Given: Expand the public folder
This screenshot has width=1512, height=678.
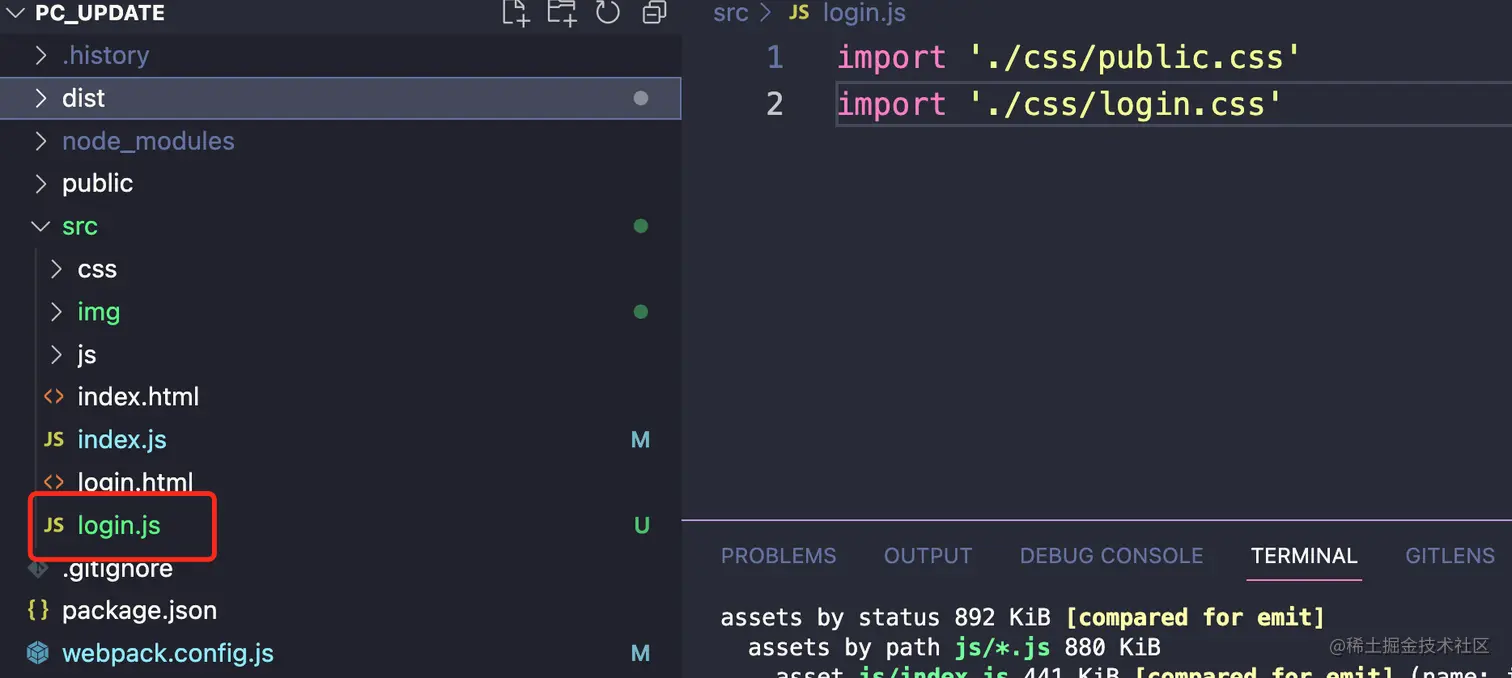Looking at the screenshot, I should 40,183.
